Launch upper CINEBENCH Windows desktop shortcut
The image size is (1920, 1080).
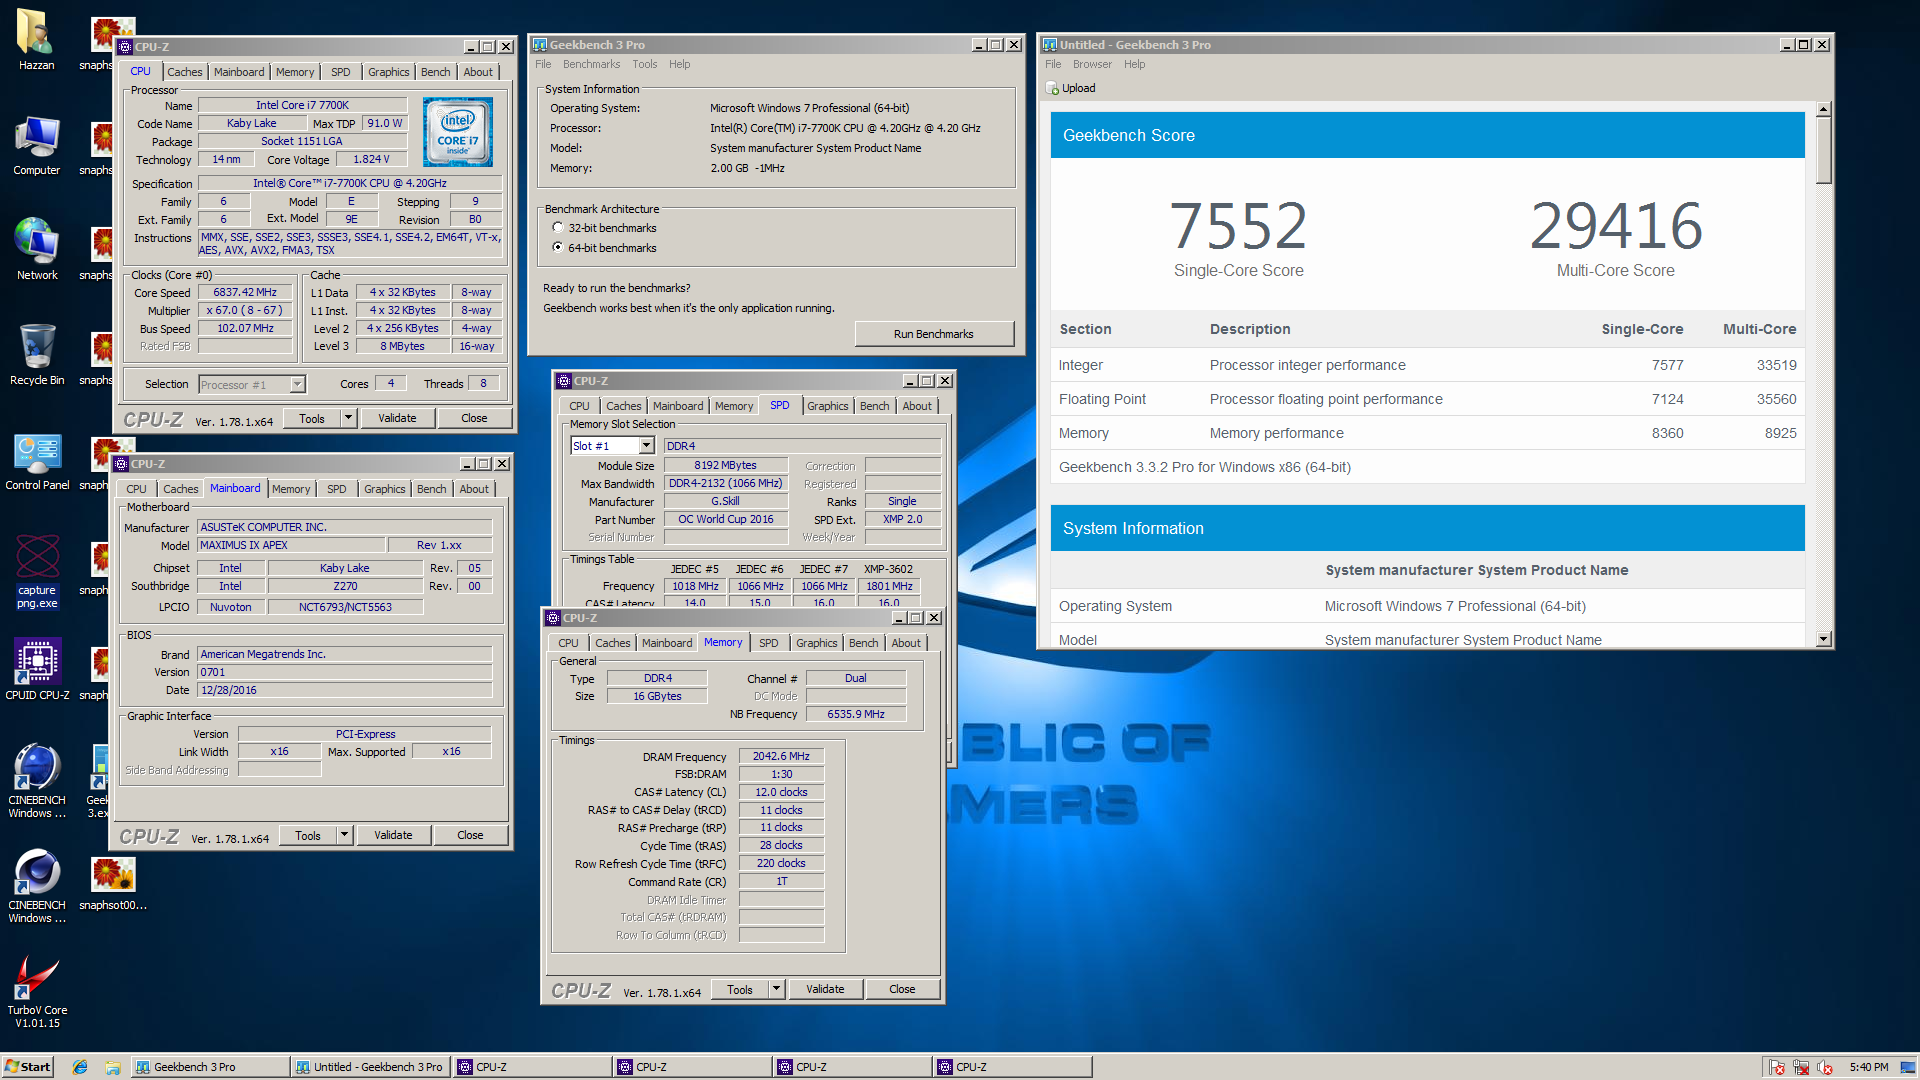(x=37, y=782)
